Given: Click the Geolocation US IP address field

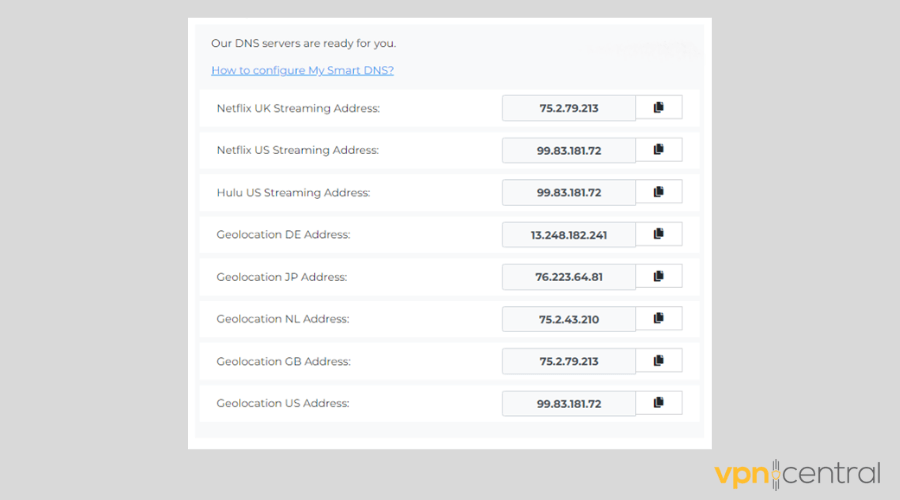Looking at the screenshot, I should 568,404.
